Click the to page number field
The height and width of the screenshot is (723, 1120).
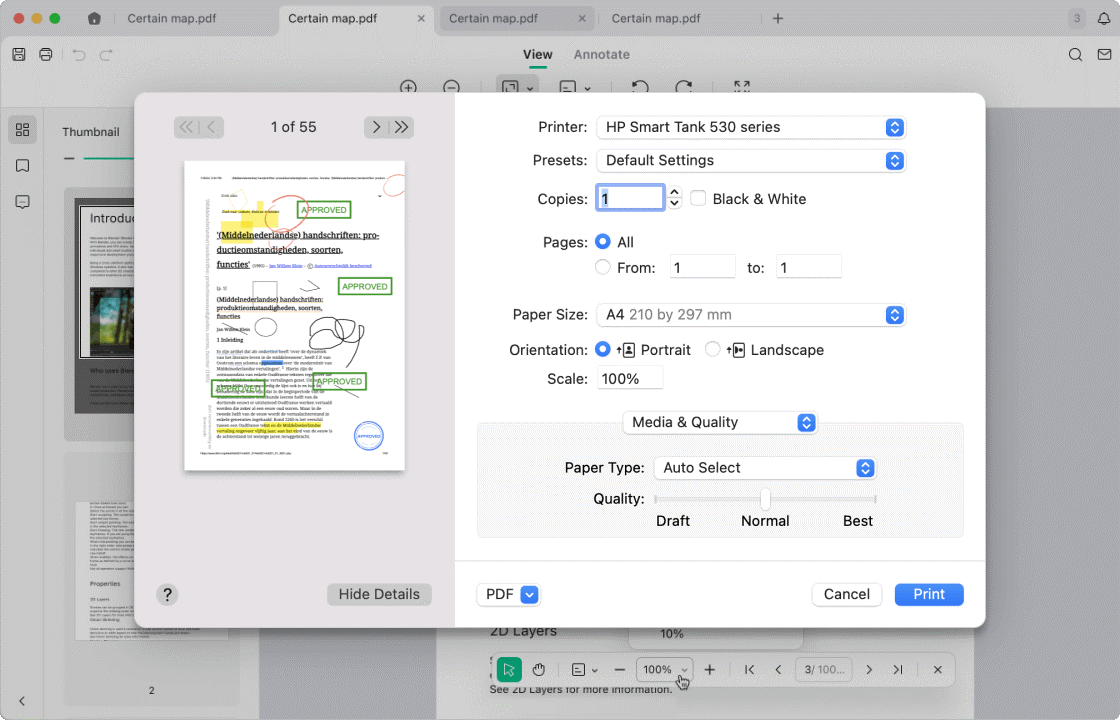click(809, 267)
